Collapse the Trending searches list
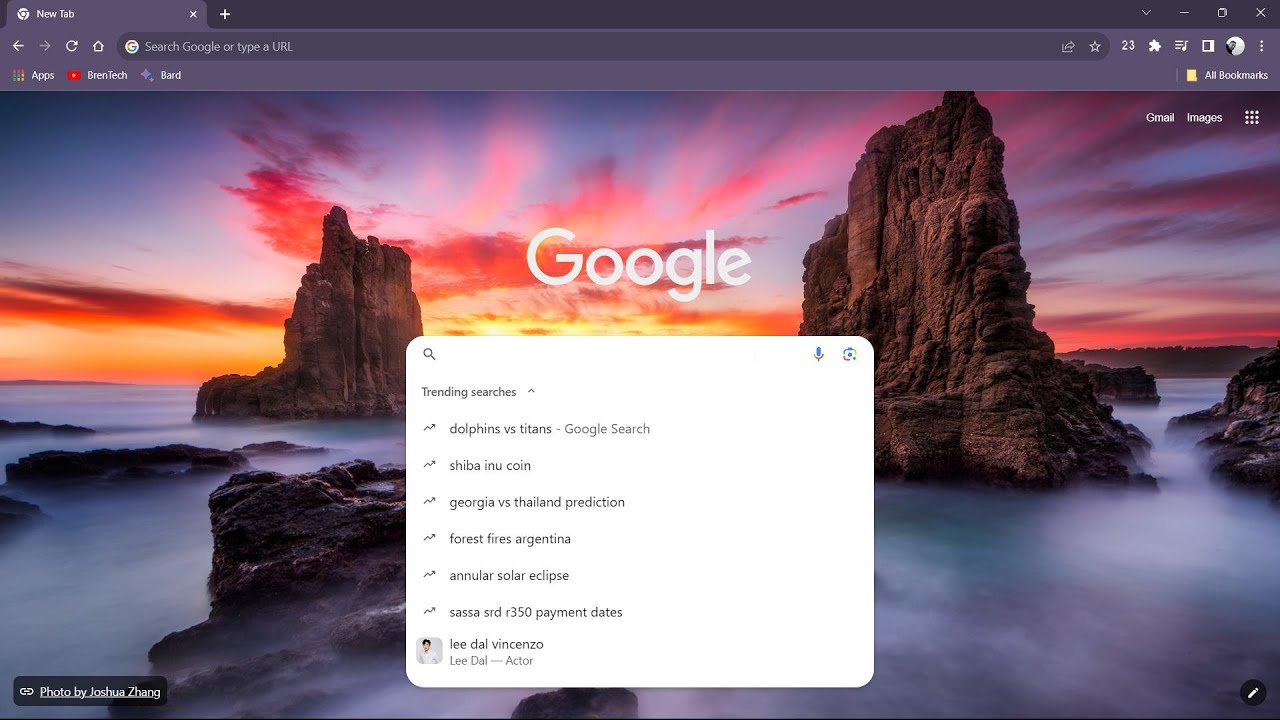Viewport: 1280px width, 720px height. coord(531,392)
